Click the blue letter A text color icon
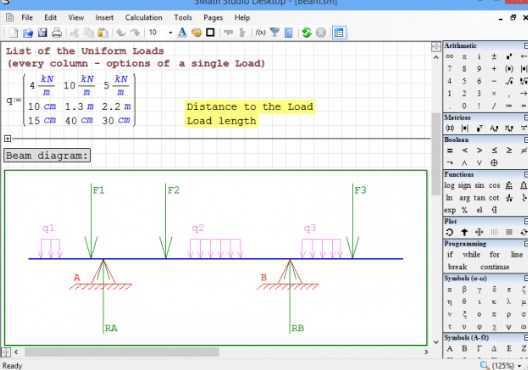 (x=182, y=33)
